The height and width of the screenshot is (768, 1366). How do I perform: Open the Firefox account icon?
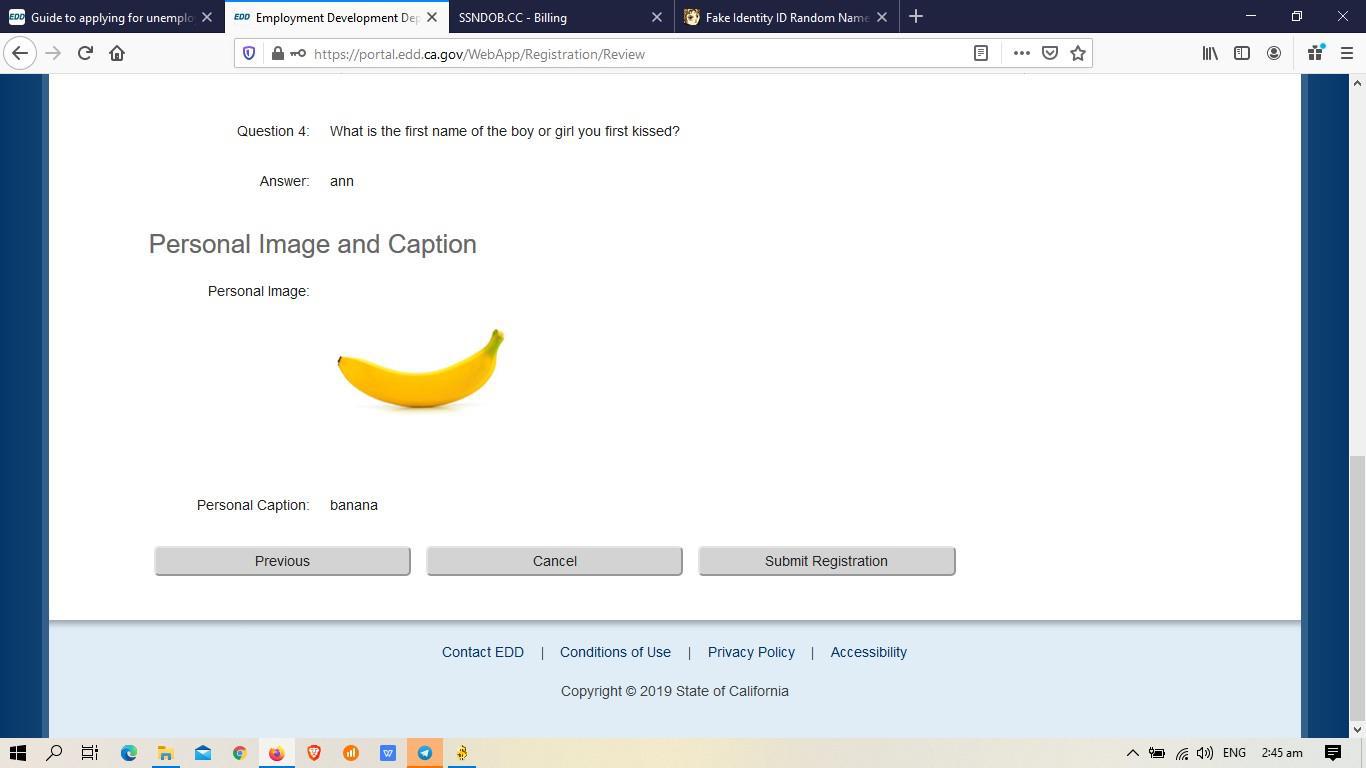[1274, 54]
